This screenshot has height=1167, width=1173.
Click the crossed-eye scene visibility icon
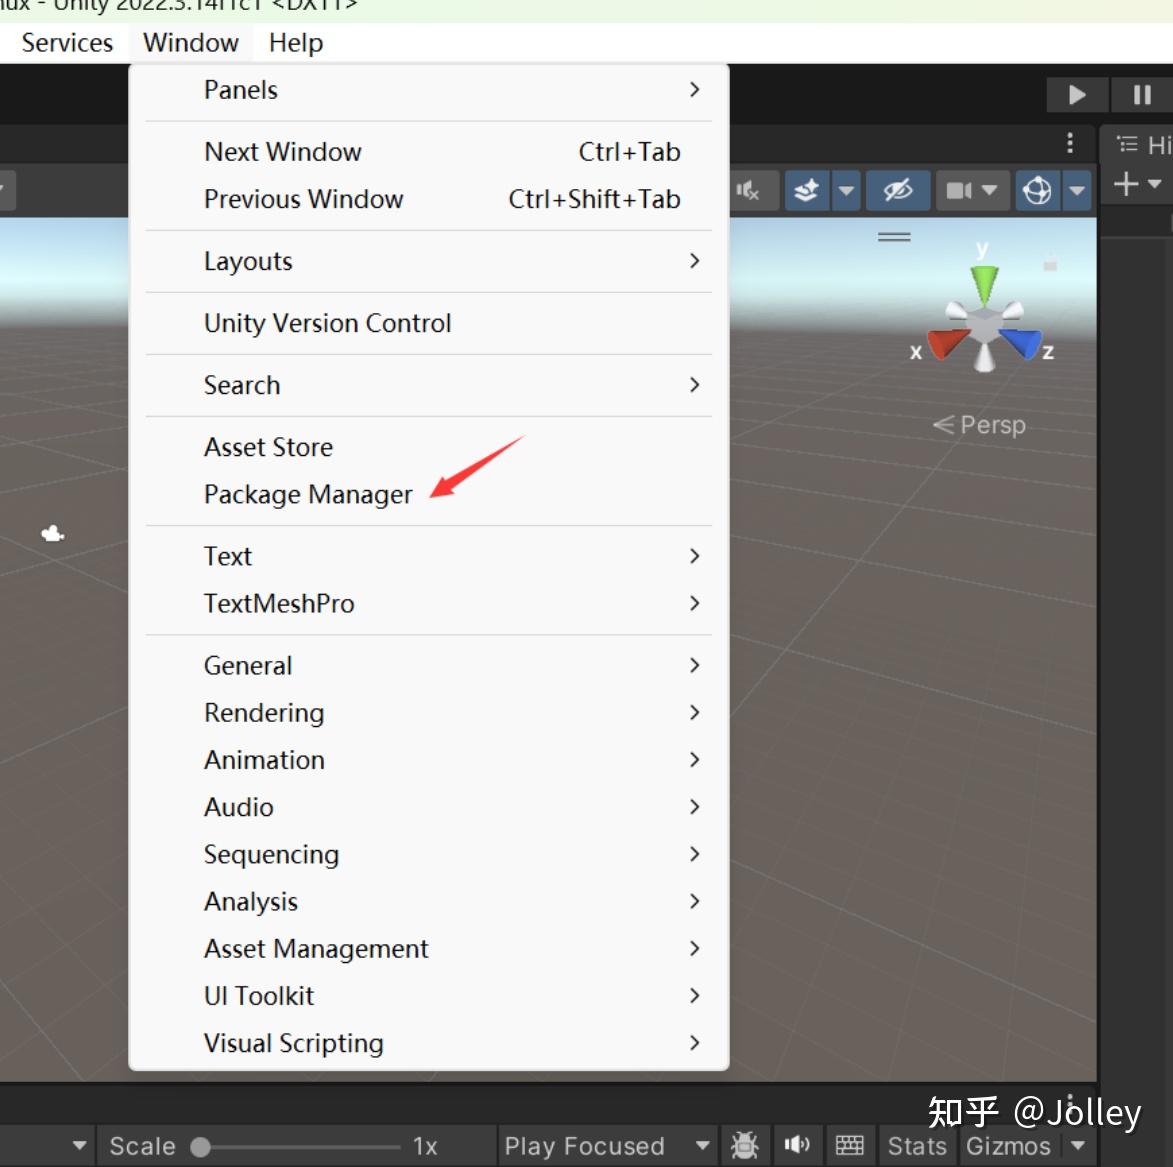click(x=897, y=190)
